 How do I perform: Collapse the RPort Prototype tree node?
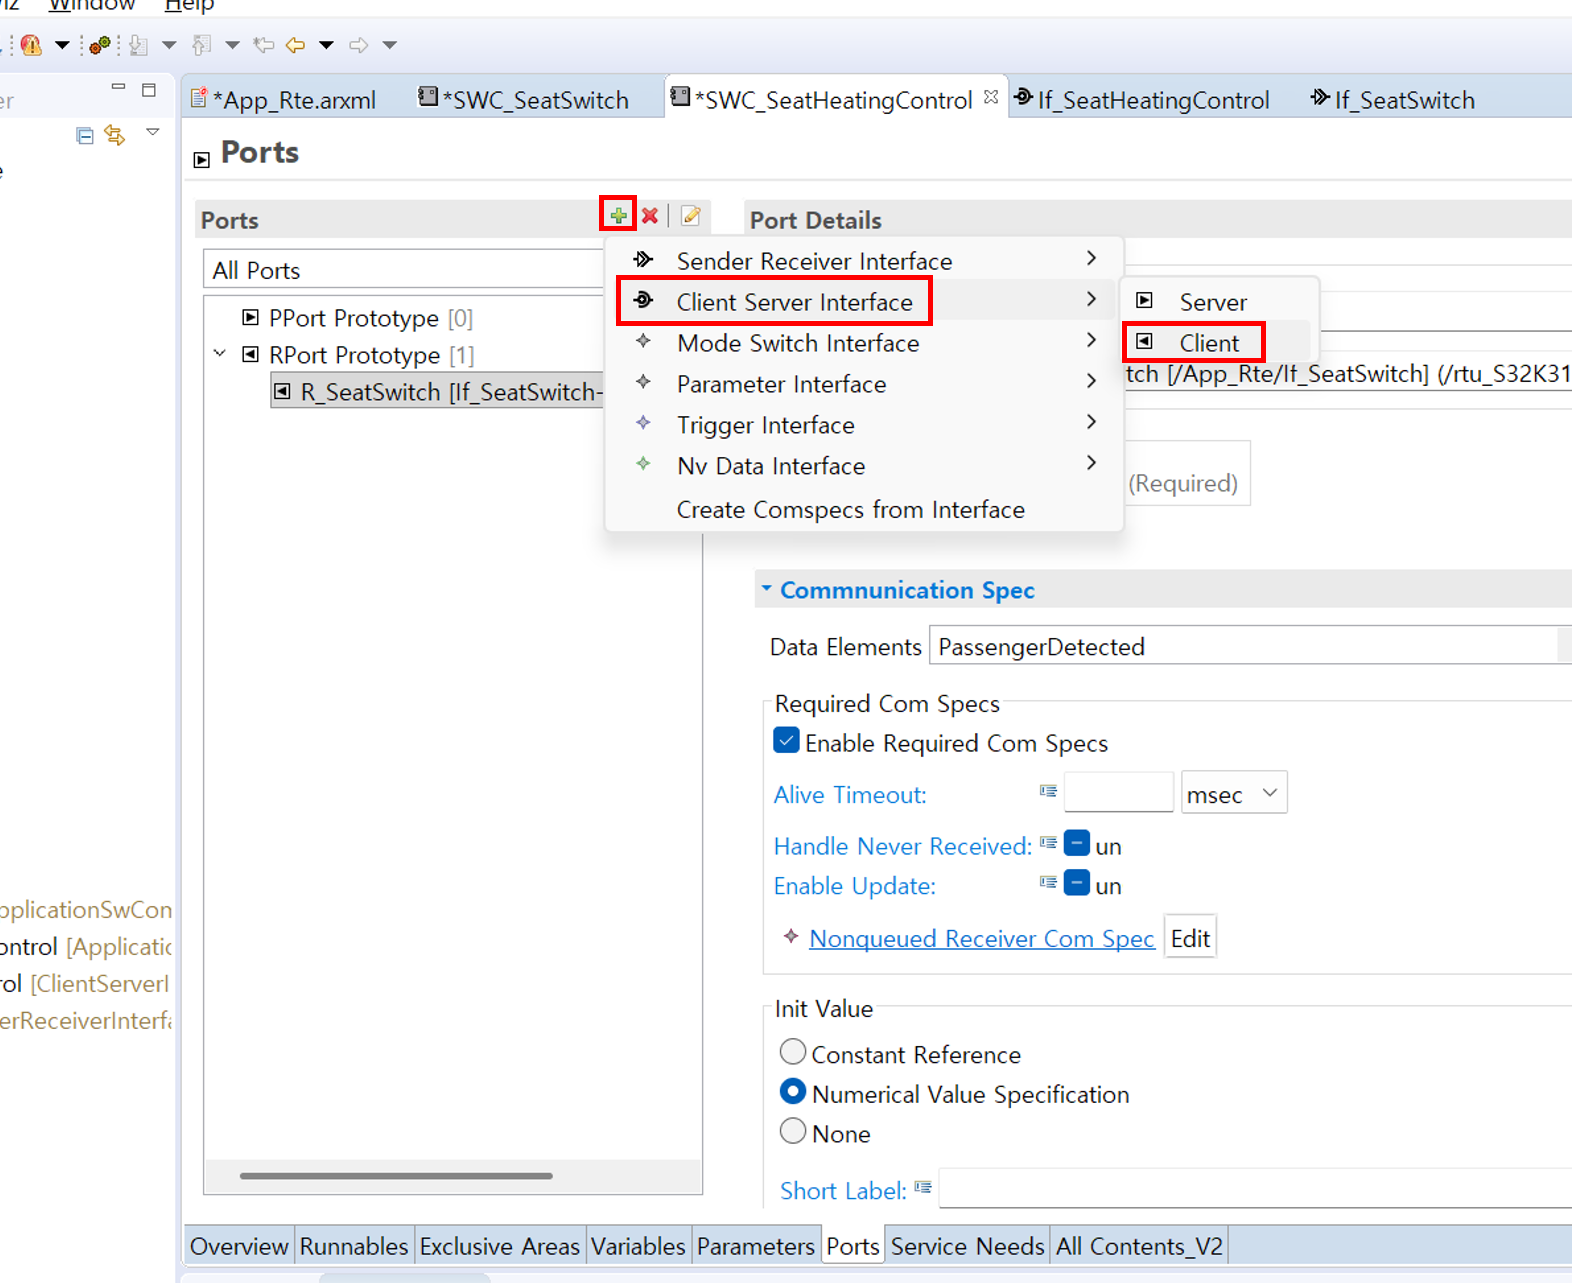[220, 354]
